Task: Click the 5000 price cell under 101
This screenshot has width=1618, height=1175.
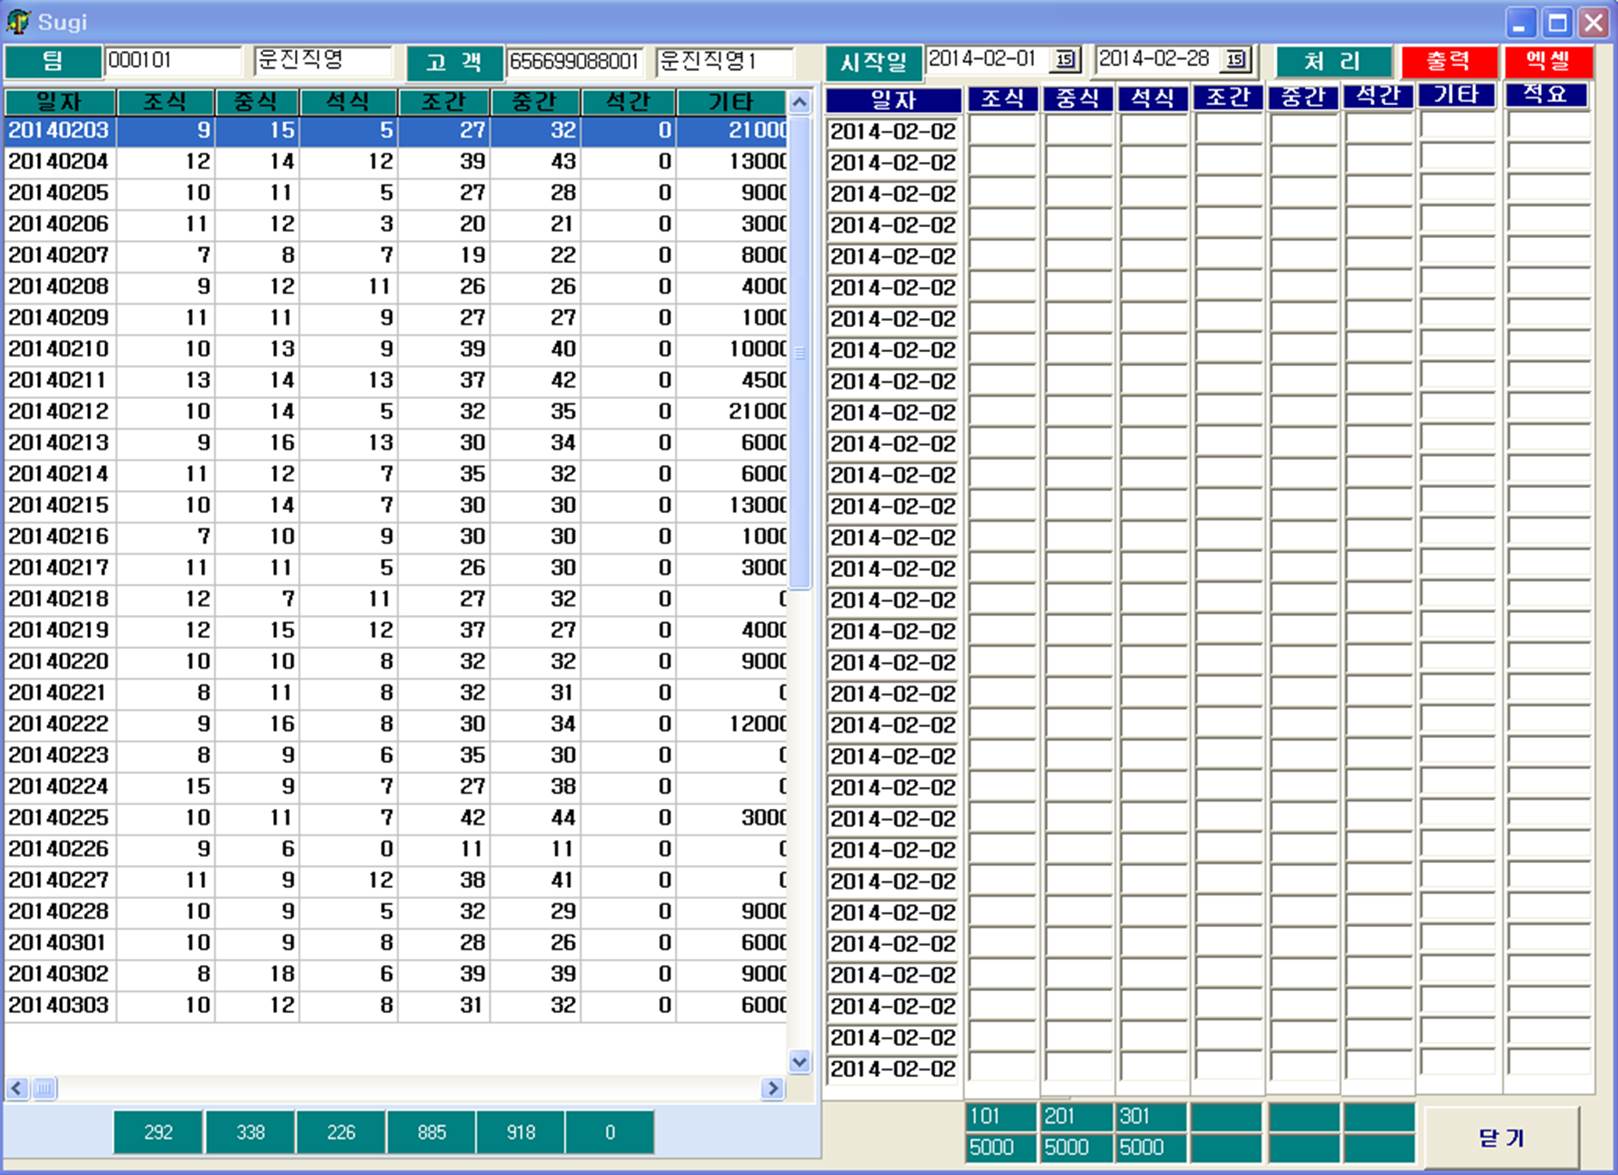Action: (1002, 1147)
